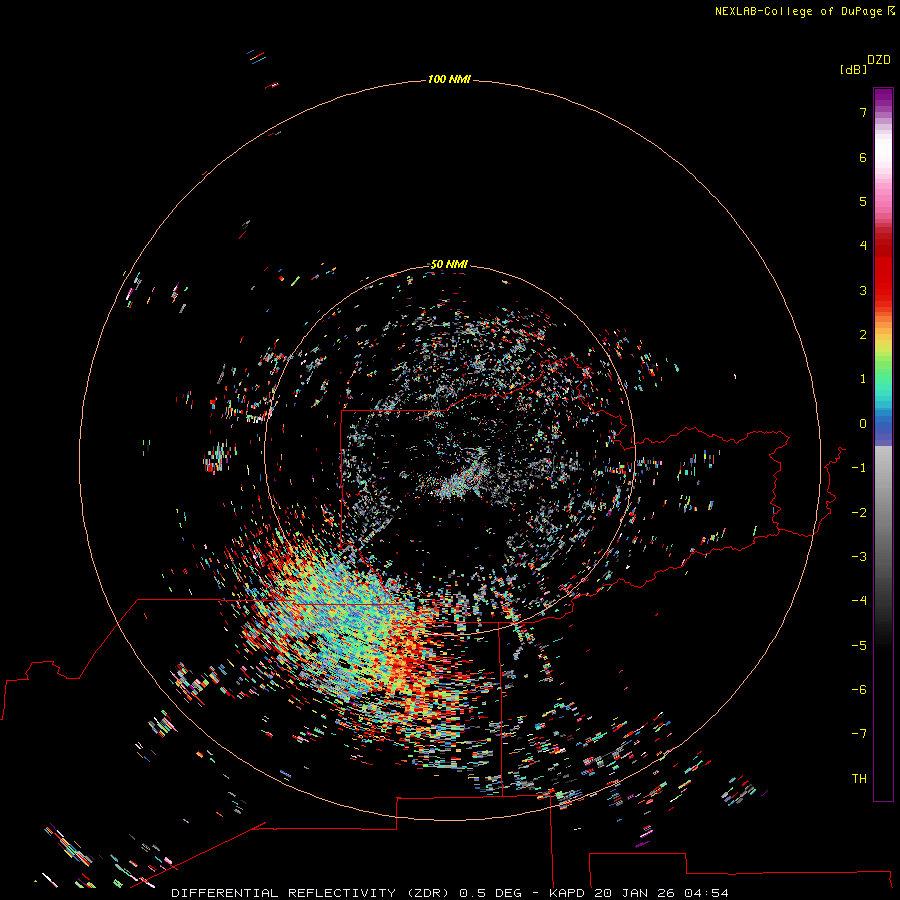Click the DZD label above the color scale
The image size is (900, 900).
(879, 60)
